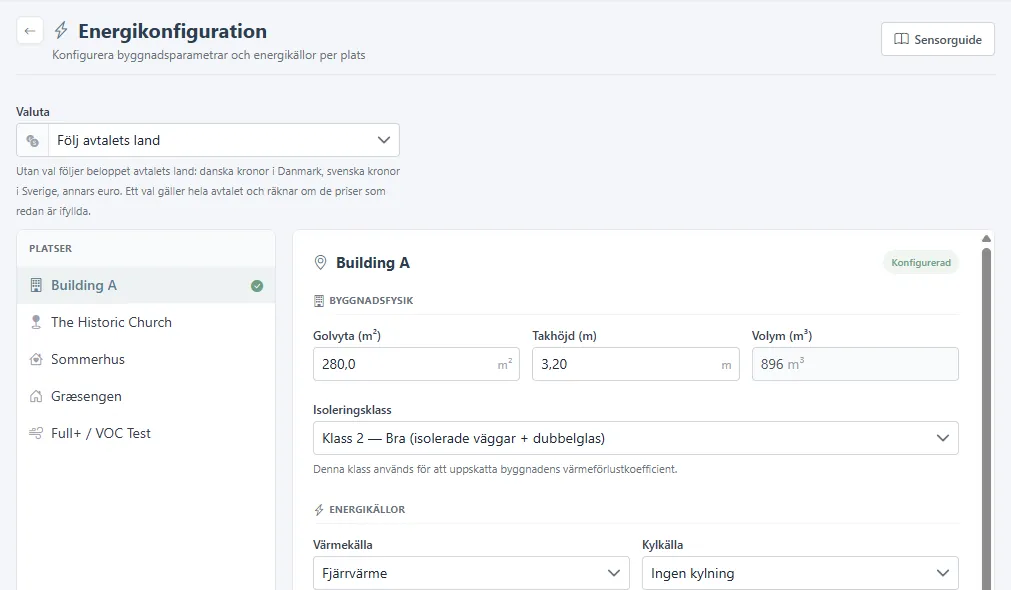Open the Värmekälla Fjärrvärme dropdown
The height and width of the screenshot is (590, 1011).
pos(471,573)
